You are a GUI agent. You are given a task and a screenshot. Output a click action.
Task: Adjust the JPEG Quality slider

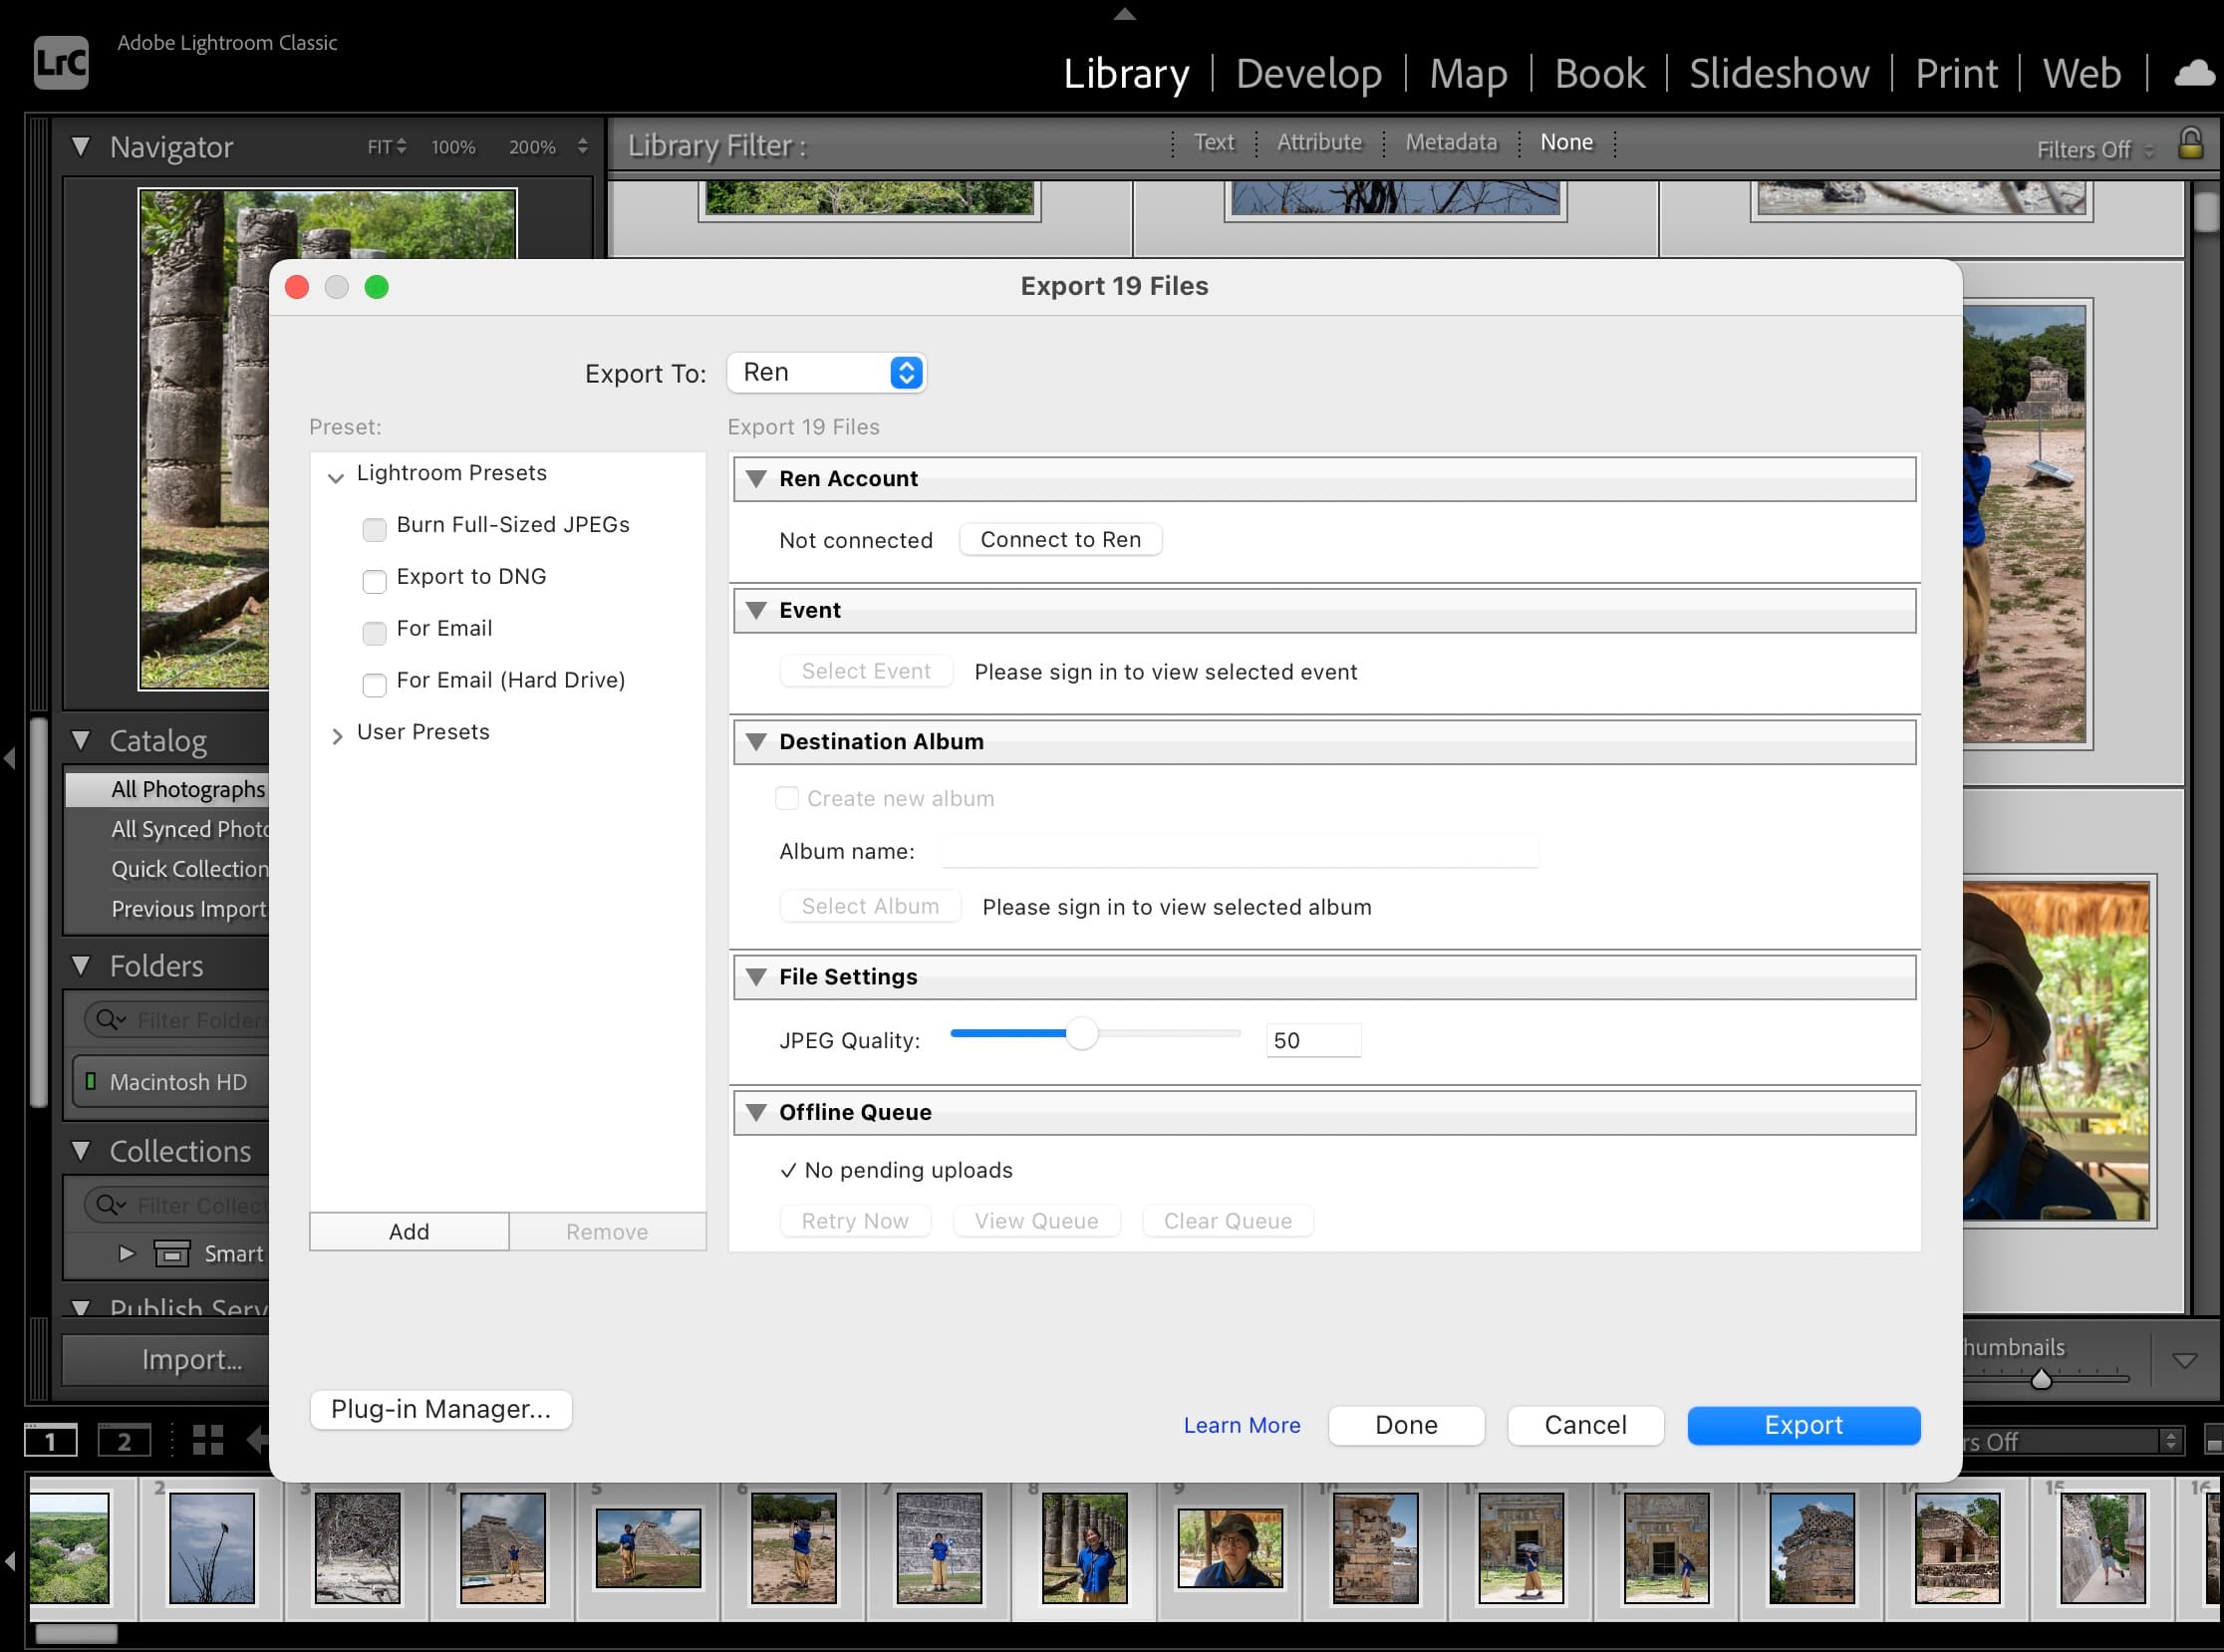(1081, 1033)
